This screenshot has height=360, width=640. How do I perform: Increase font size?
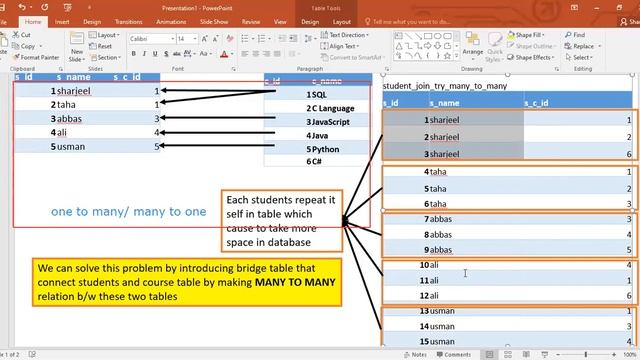point(204,39)
